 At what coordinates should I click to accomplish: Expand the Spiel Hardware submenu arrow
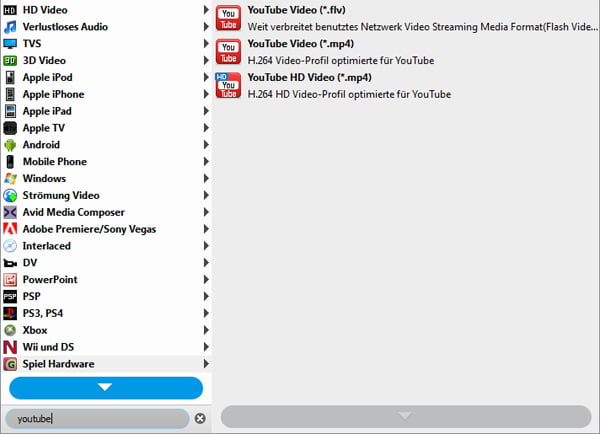(206, 364)
